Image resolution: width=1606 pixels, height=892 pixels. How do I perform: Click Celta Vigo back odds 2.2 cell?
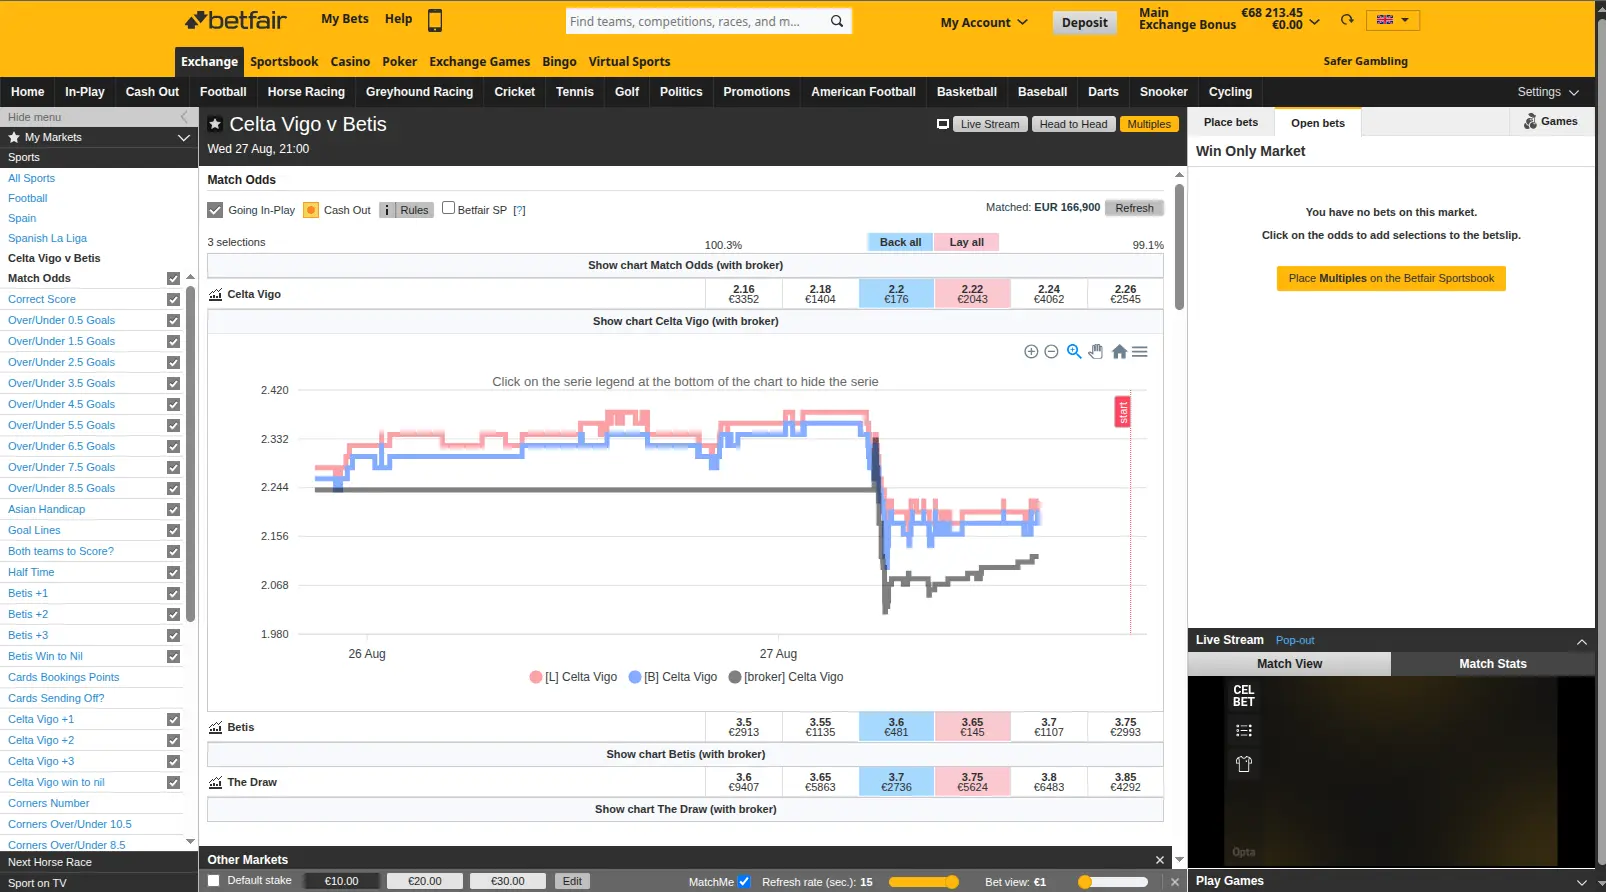point(896,294)
